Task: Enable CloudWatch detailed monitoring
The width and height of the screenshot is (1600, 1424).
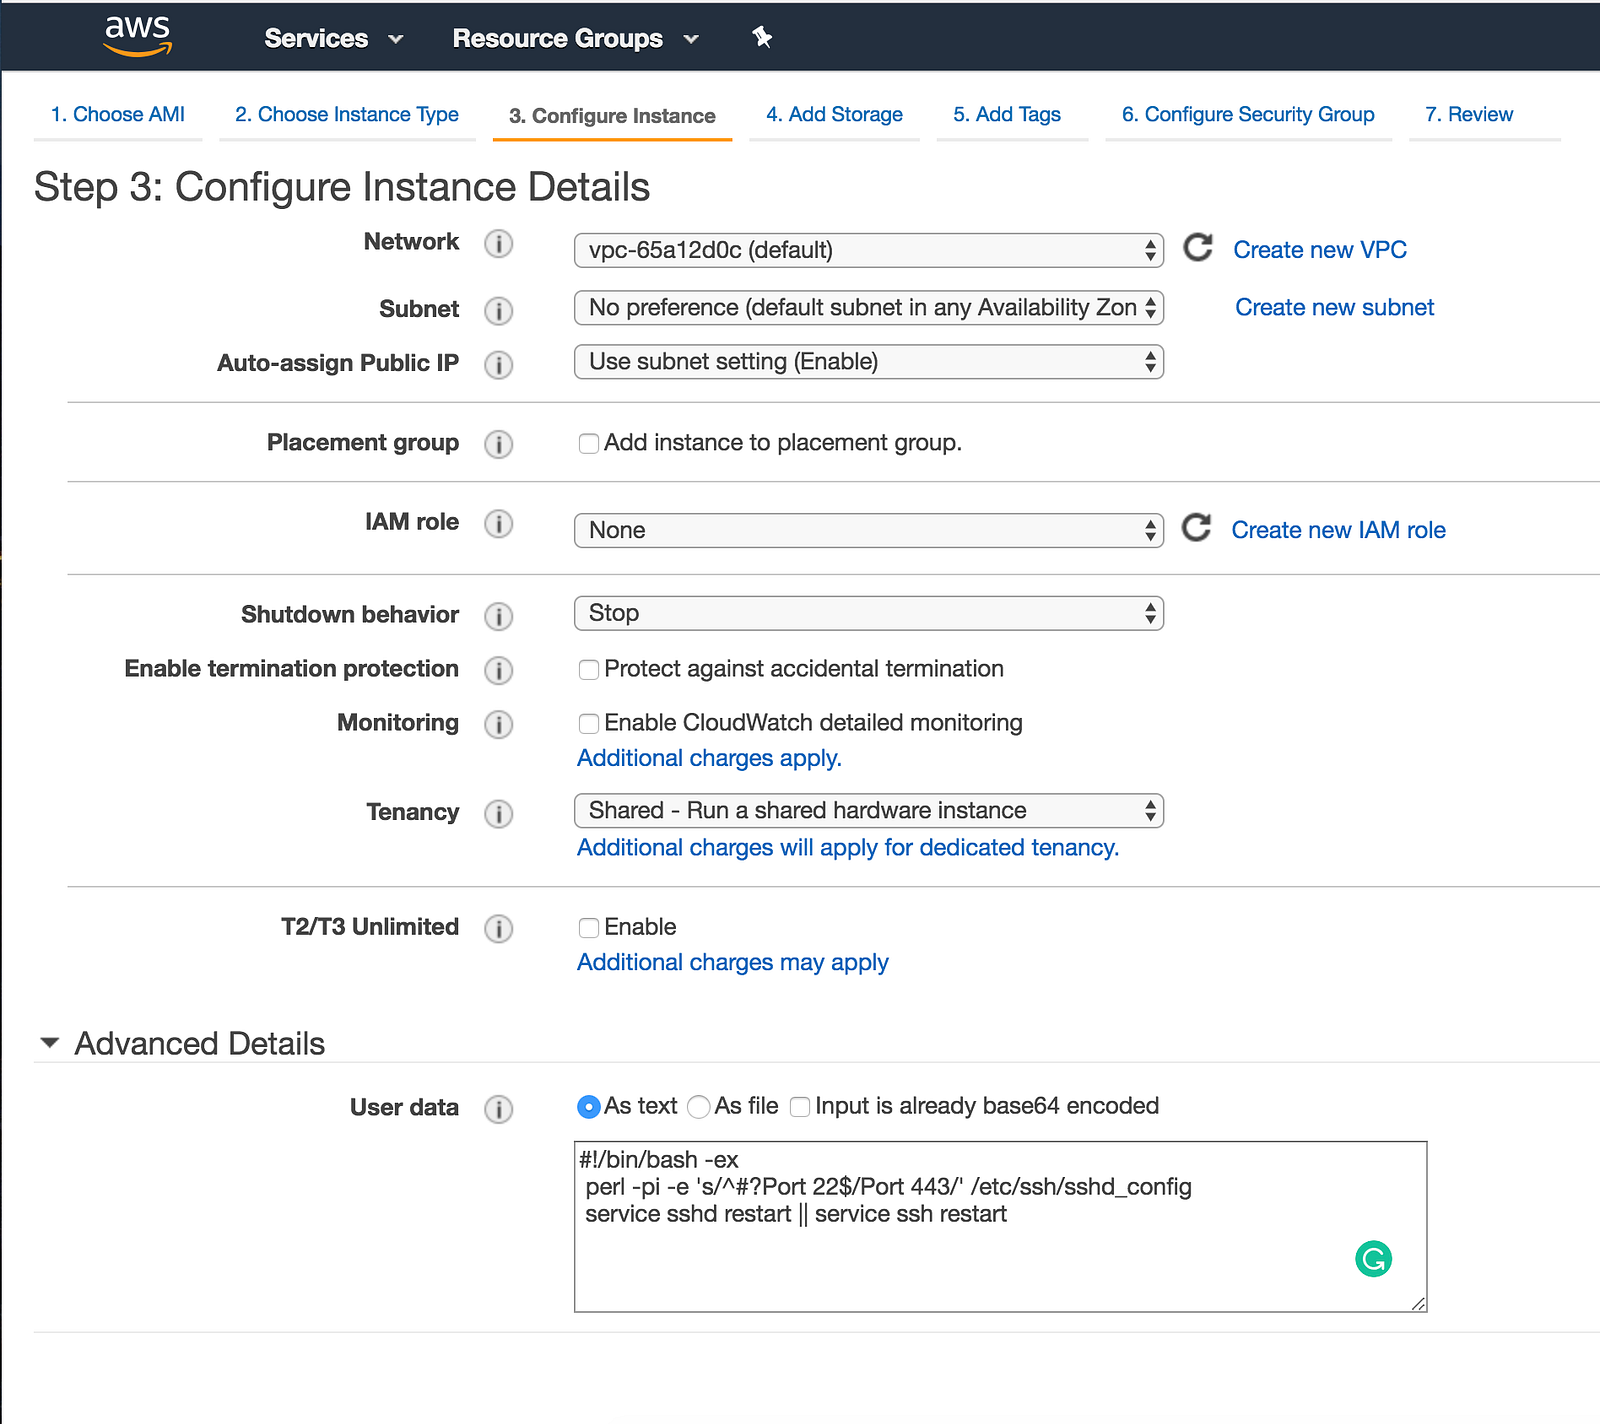Action: coord(589,724)
